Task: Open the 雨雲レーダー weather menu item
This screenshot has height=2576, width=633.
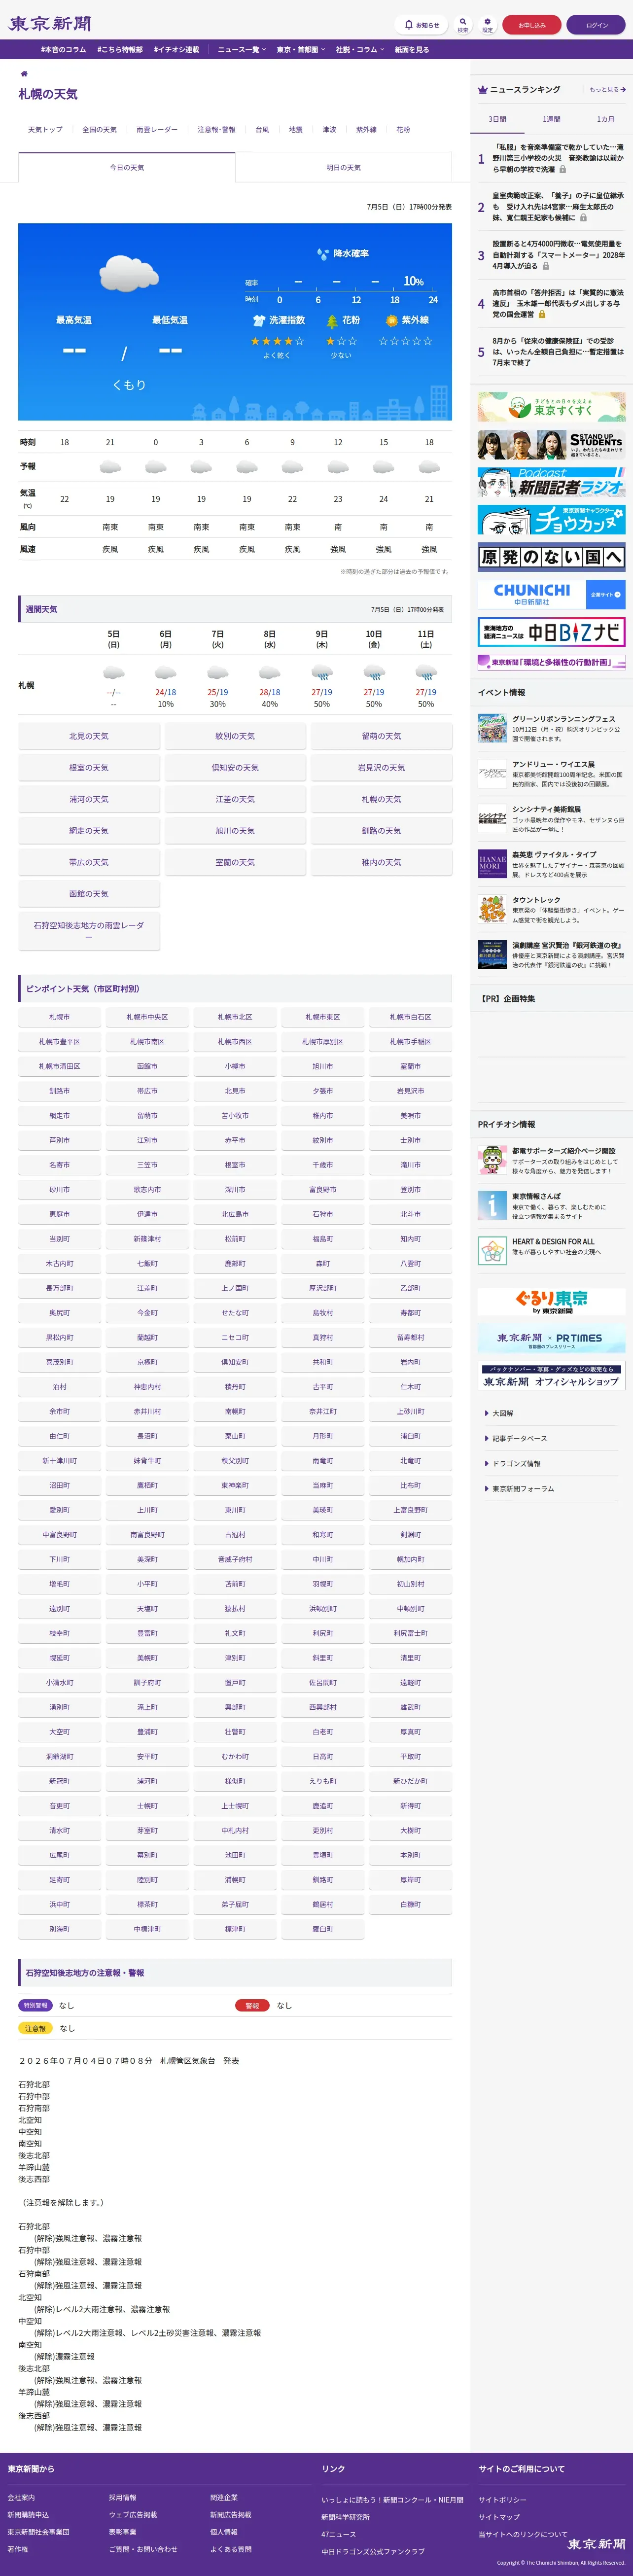Action: pyautogui.click(x=157, y=130)
